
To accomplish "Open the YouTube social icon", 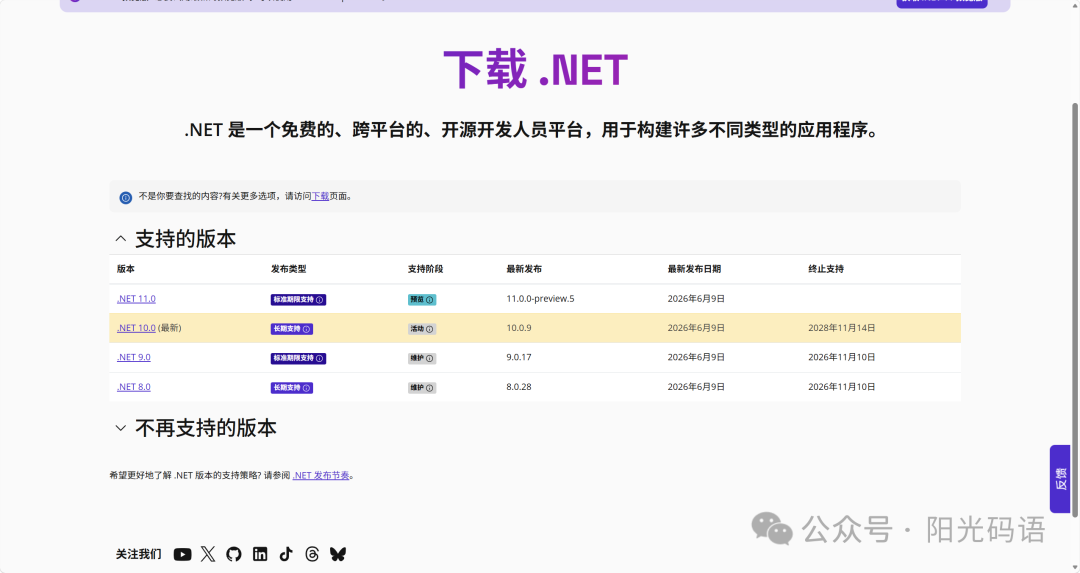I will pos(183,554).
